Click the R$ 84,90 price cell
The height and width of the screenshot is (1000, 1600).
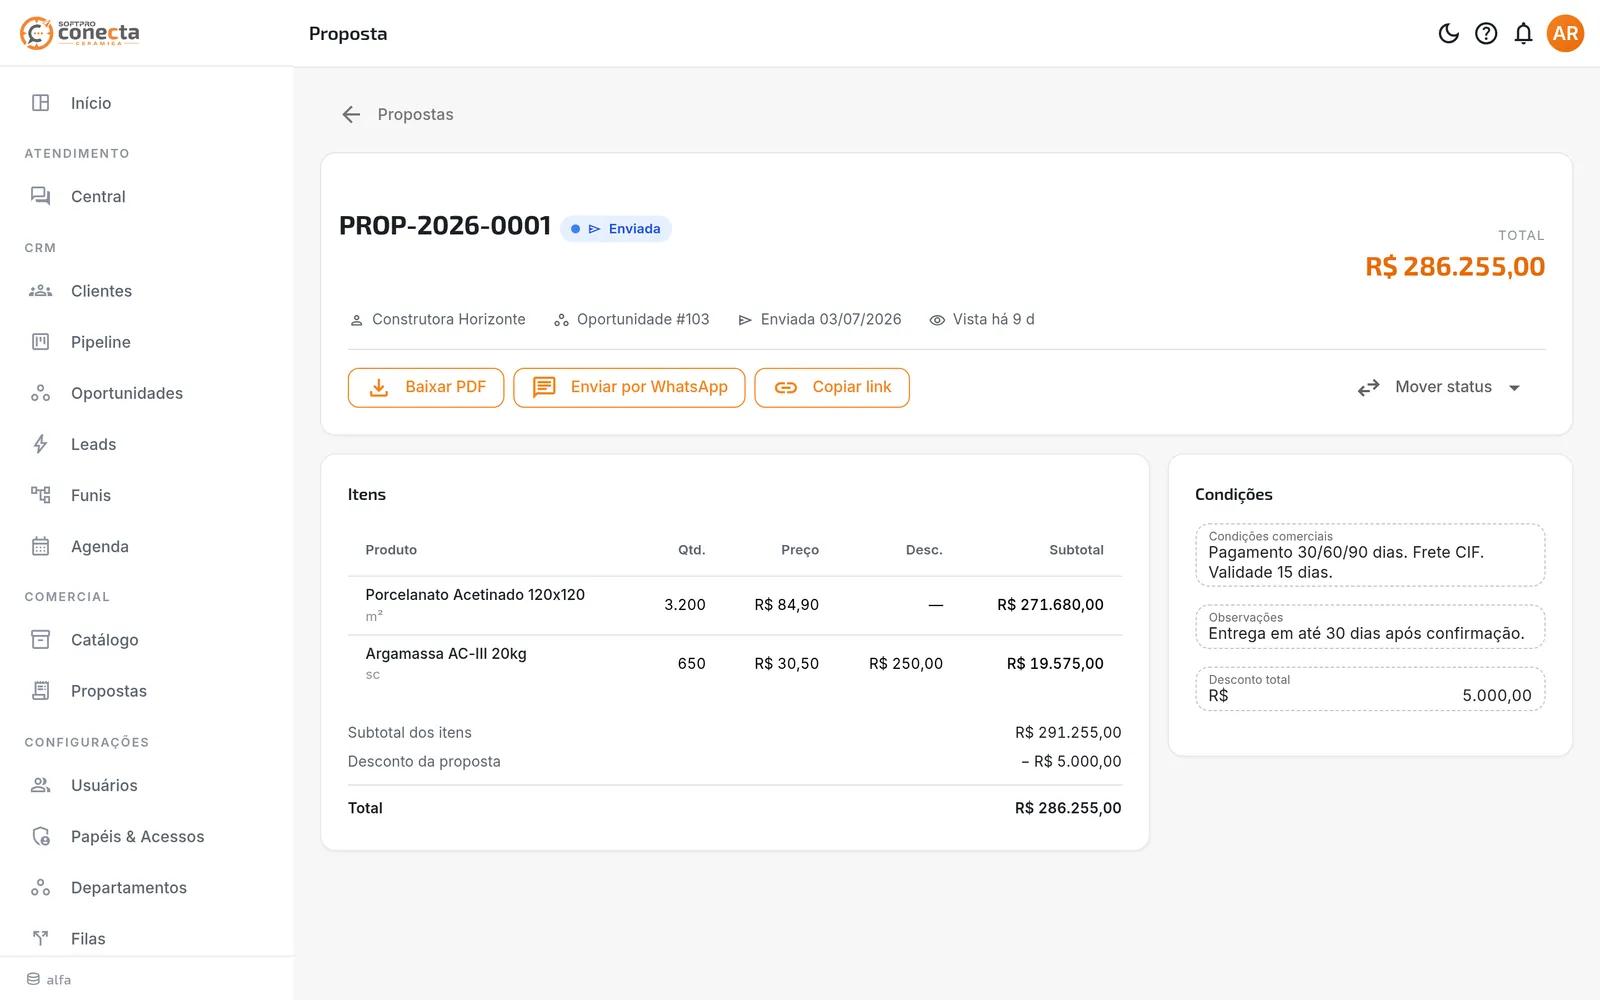786,605
